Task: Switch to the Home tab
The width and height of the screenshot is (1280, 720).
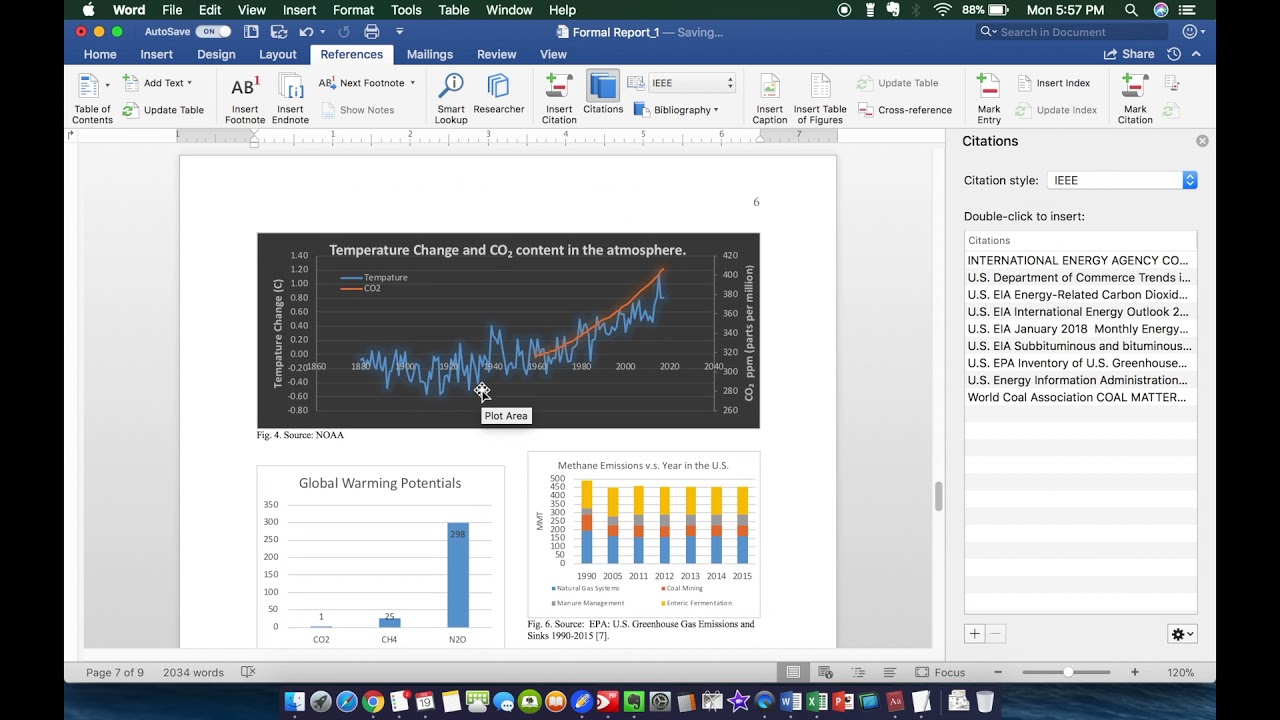Action: 100,54
